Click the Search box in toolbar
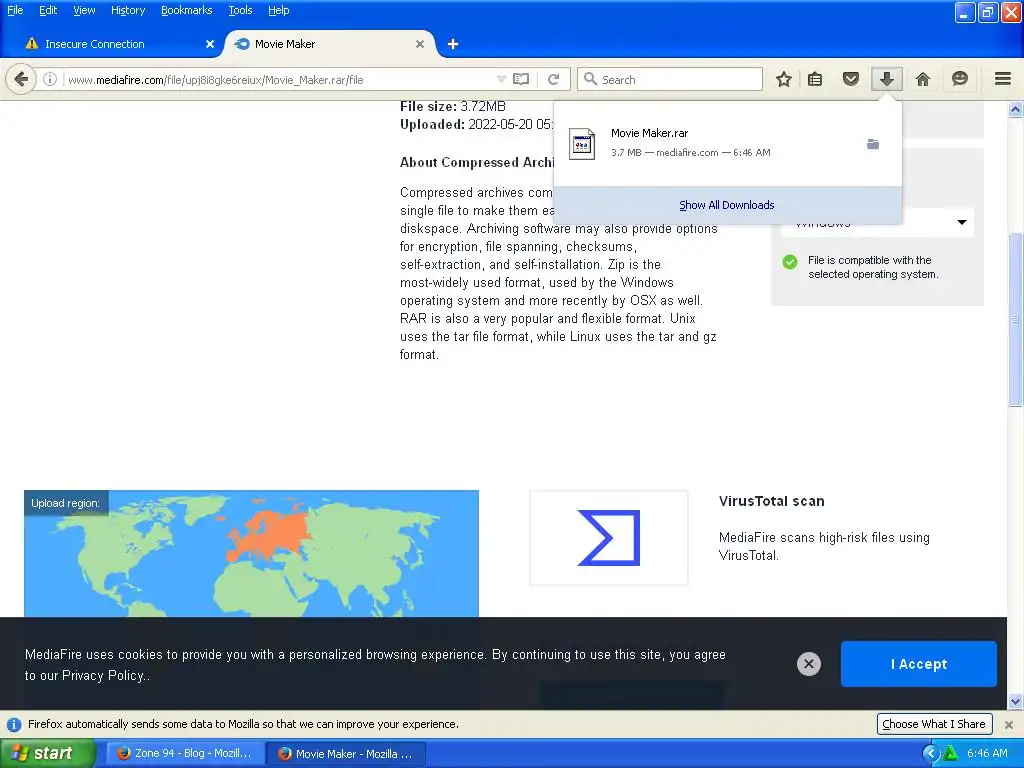The width and height of the screenshot is (1024, 768). [670, 80]
